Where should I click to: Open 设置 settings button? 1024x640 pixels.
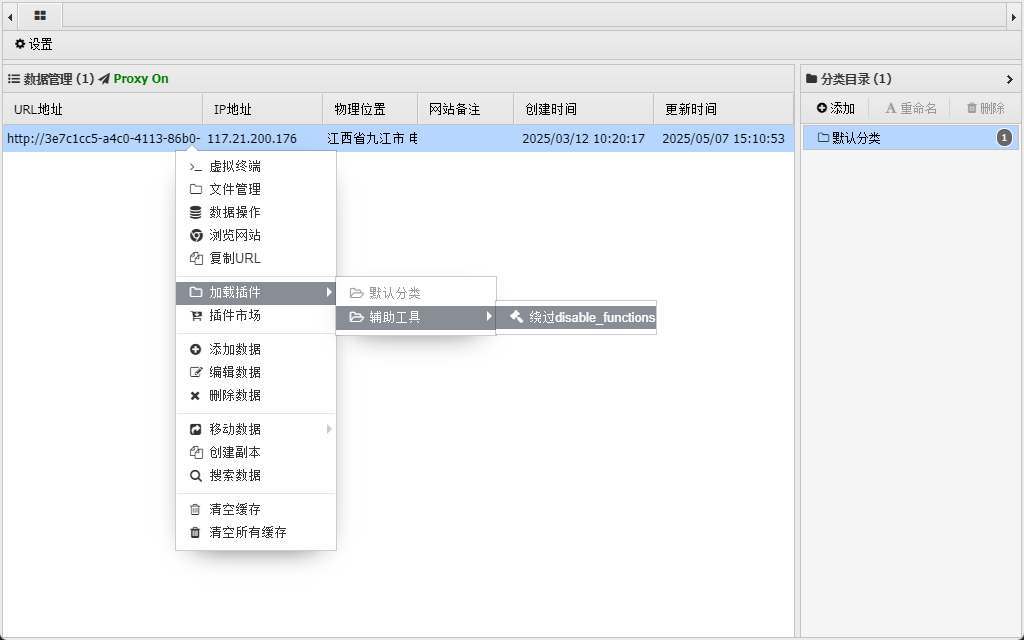34,45
